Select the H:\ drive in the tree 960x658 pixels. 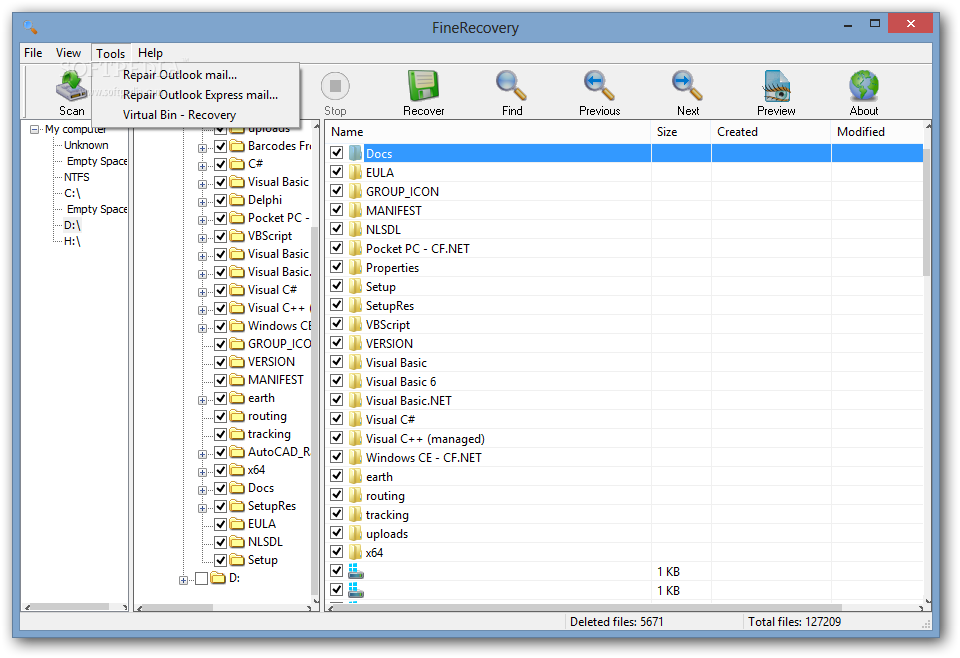[x=72, y=241]
